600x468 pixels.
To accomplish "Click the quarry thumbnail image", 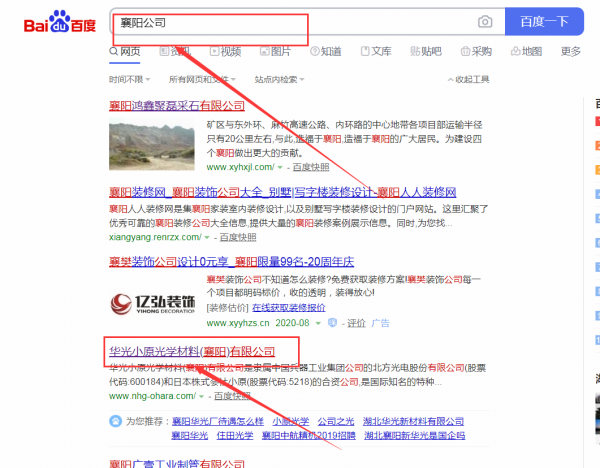I will 152,144.
